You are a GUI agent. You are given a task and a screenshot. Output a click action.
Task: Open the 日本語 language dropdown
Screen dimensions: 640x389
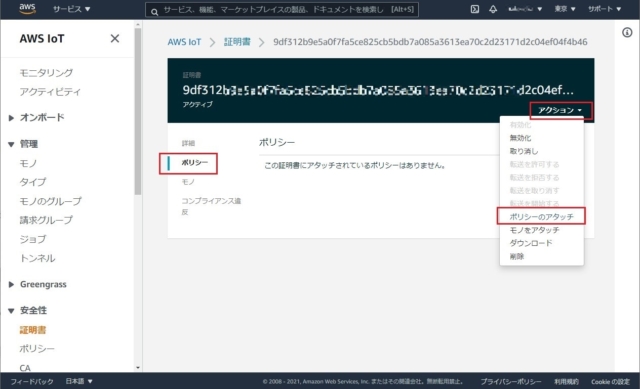[x=79, y=381]
